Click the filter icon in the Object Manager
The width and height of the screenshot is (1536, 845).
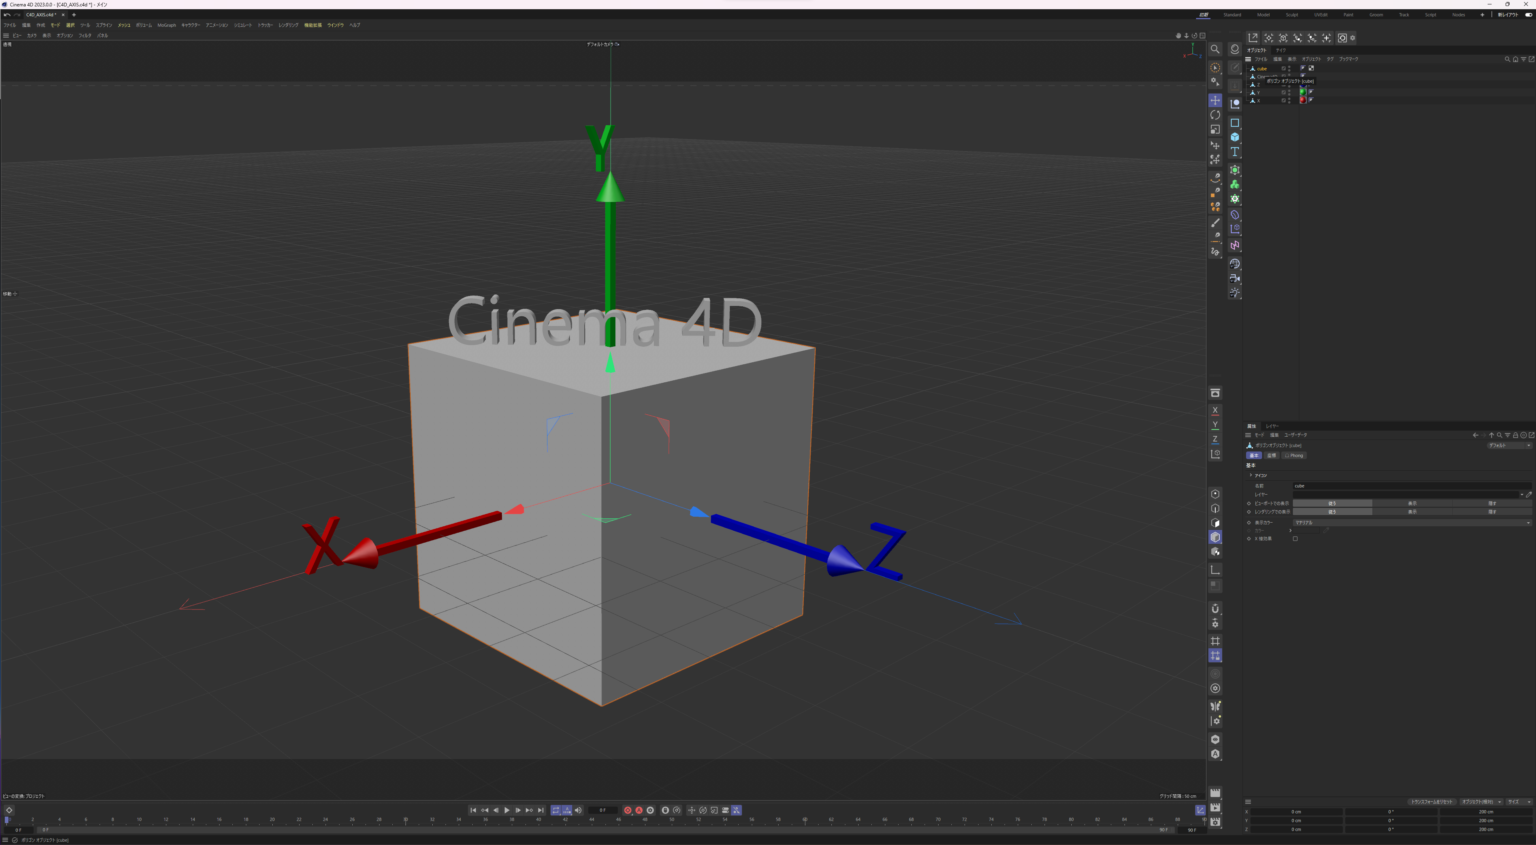click(1523, 59)
